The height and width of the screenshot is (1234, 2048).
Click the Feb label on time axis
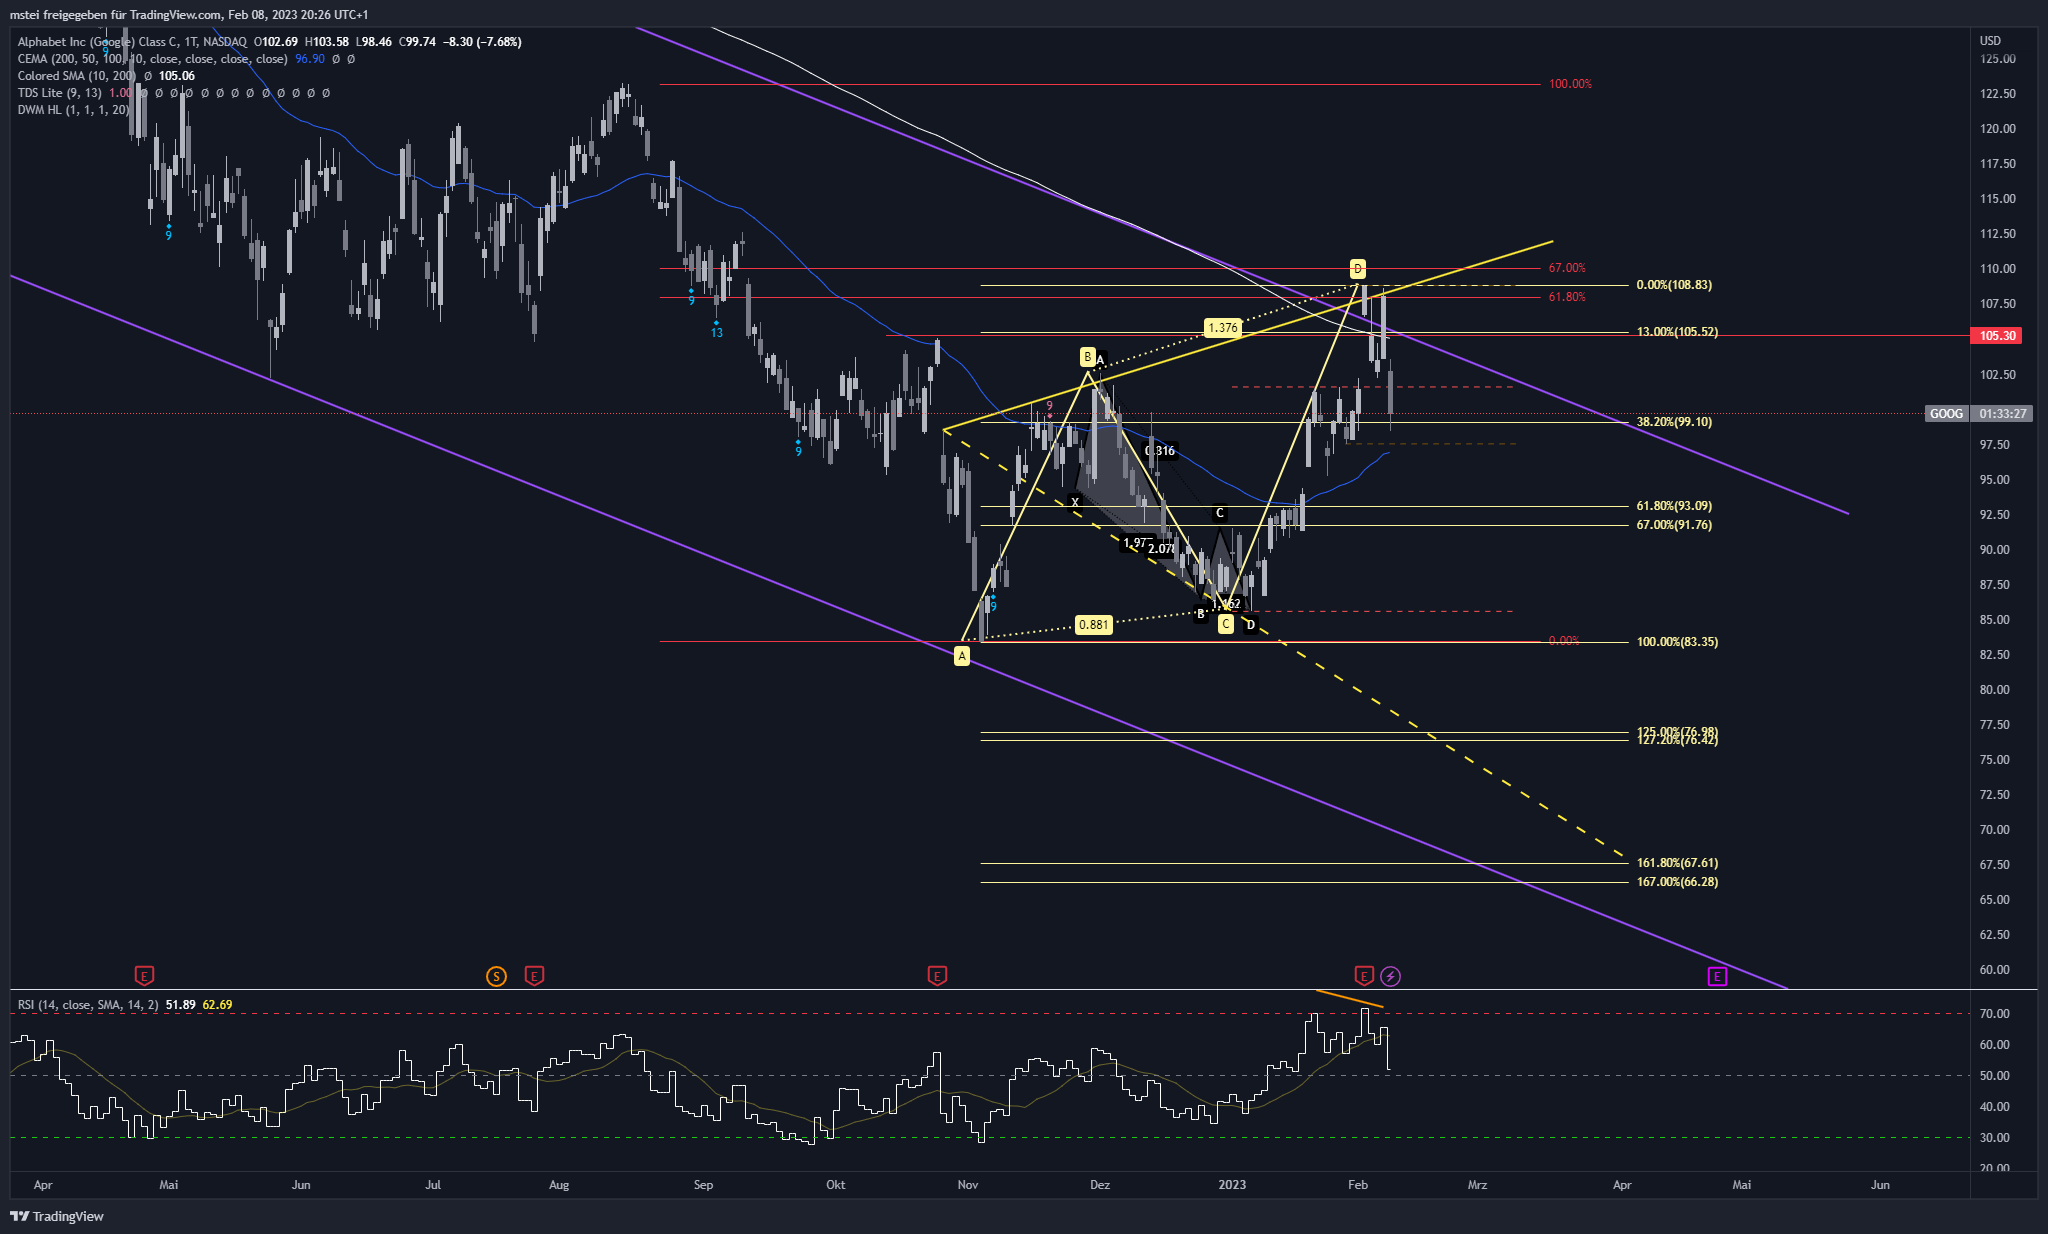pos(1357,1185)
